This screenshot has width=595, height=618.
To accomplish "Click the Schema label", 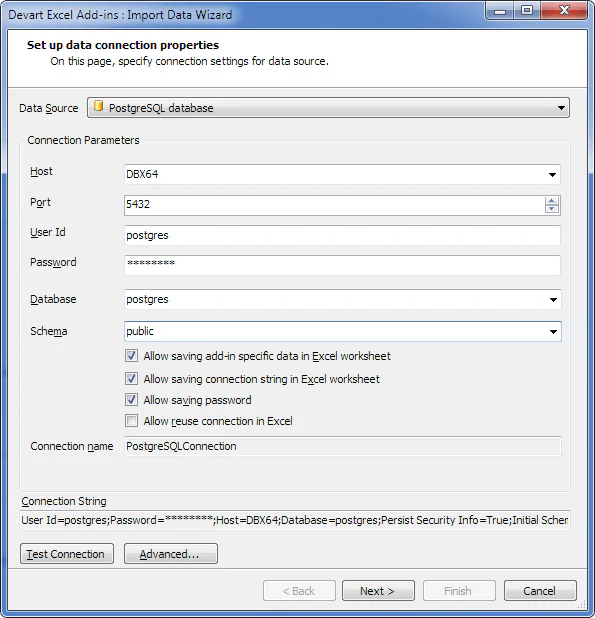I will pyautogui.click(x=48, y=331).
